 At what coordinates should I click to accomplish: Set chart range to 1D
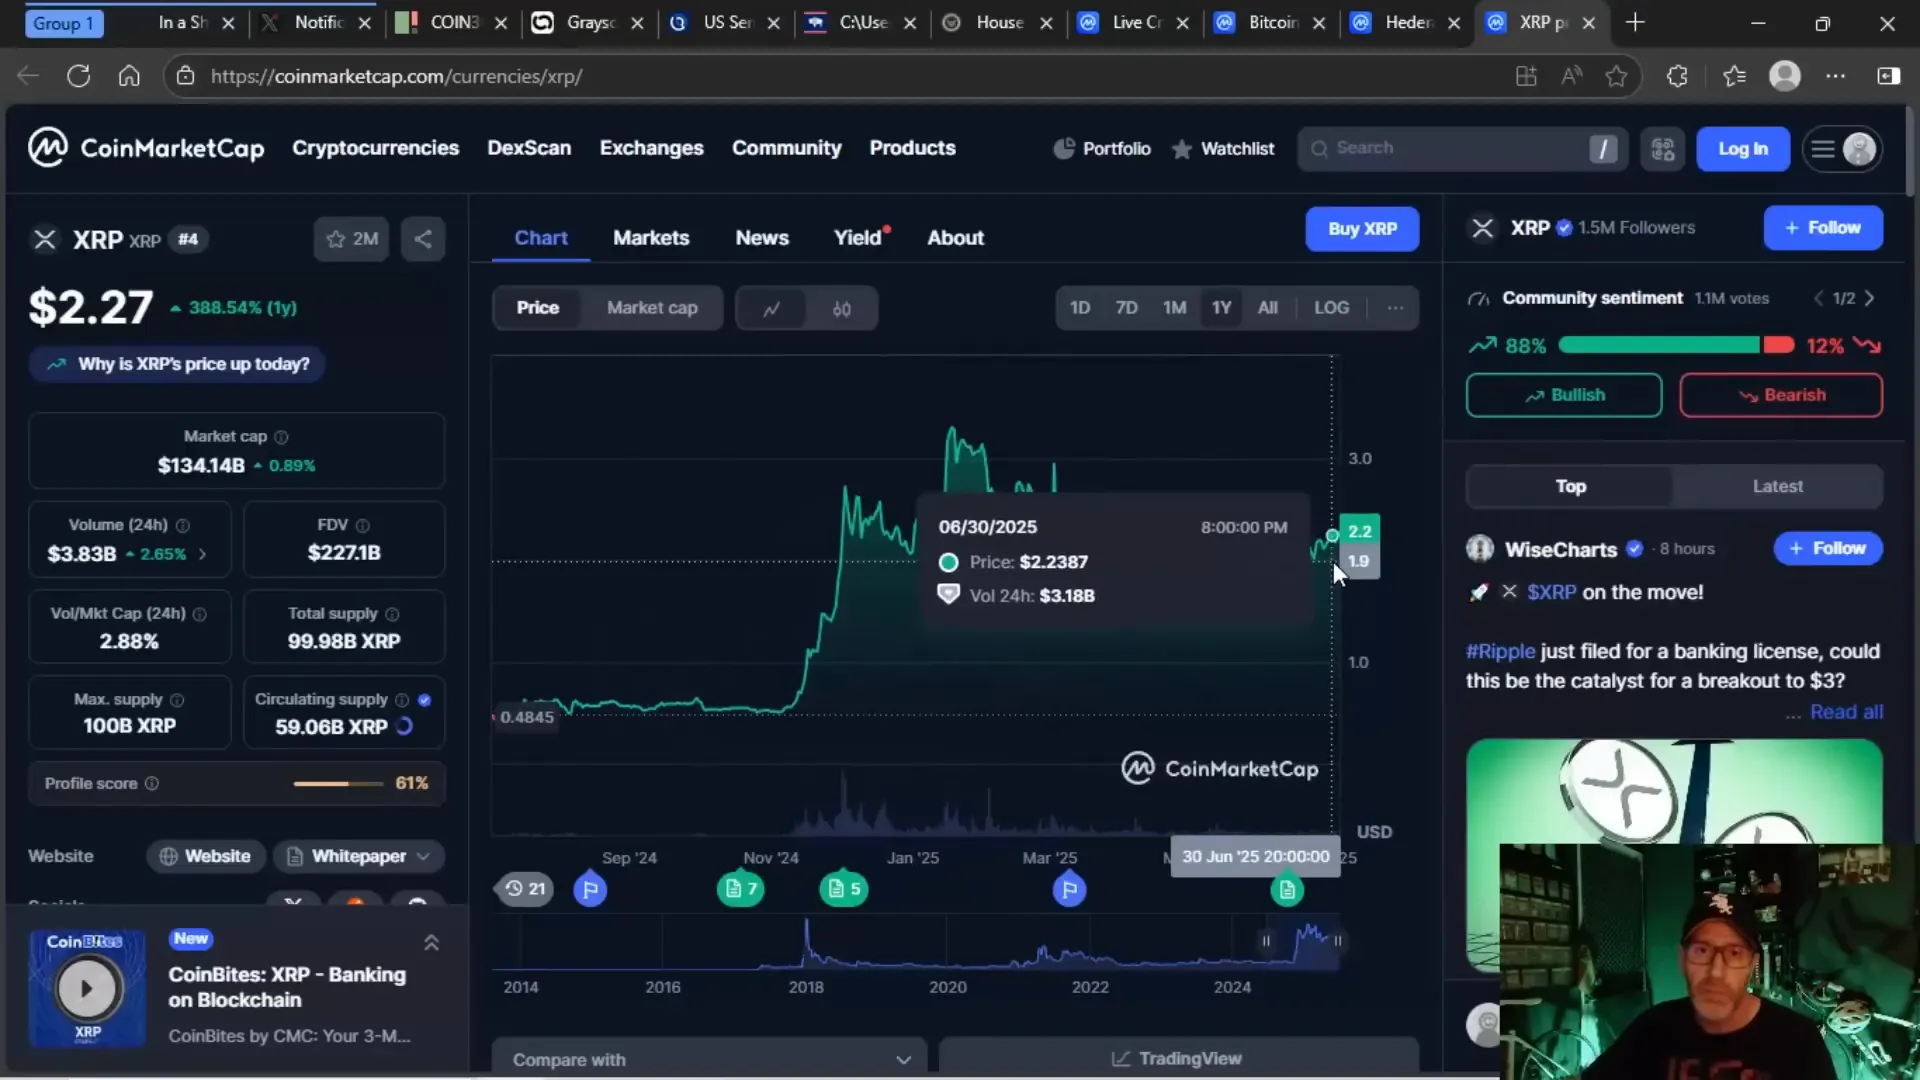click(x=1080, y=308)
